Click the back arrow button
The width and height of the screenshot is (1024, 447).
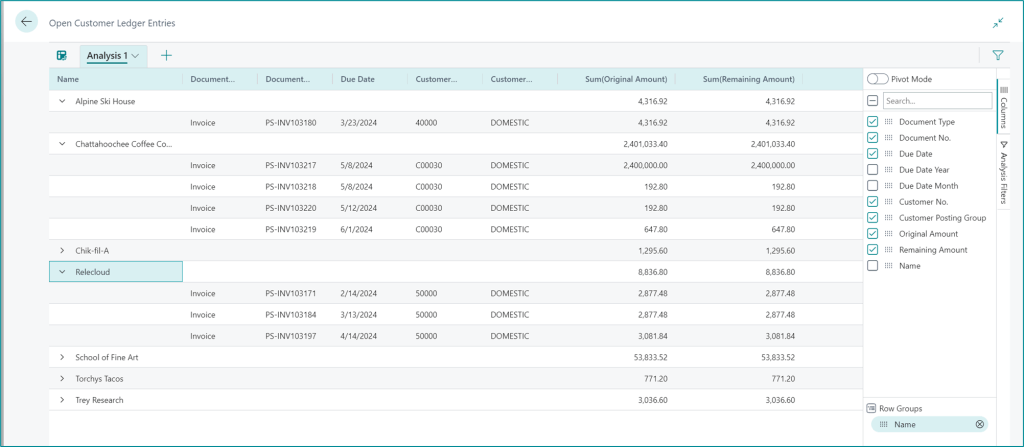point(27,22)
